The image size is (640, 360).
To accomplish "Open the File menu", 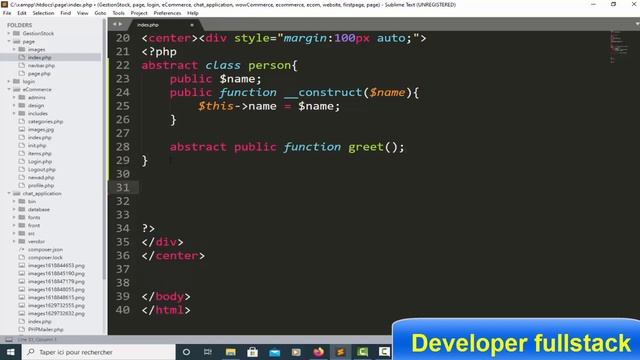I will point(7,13).
